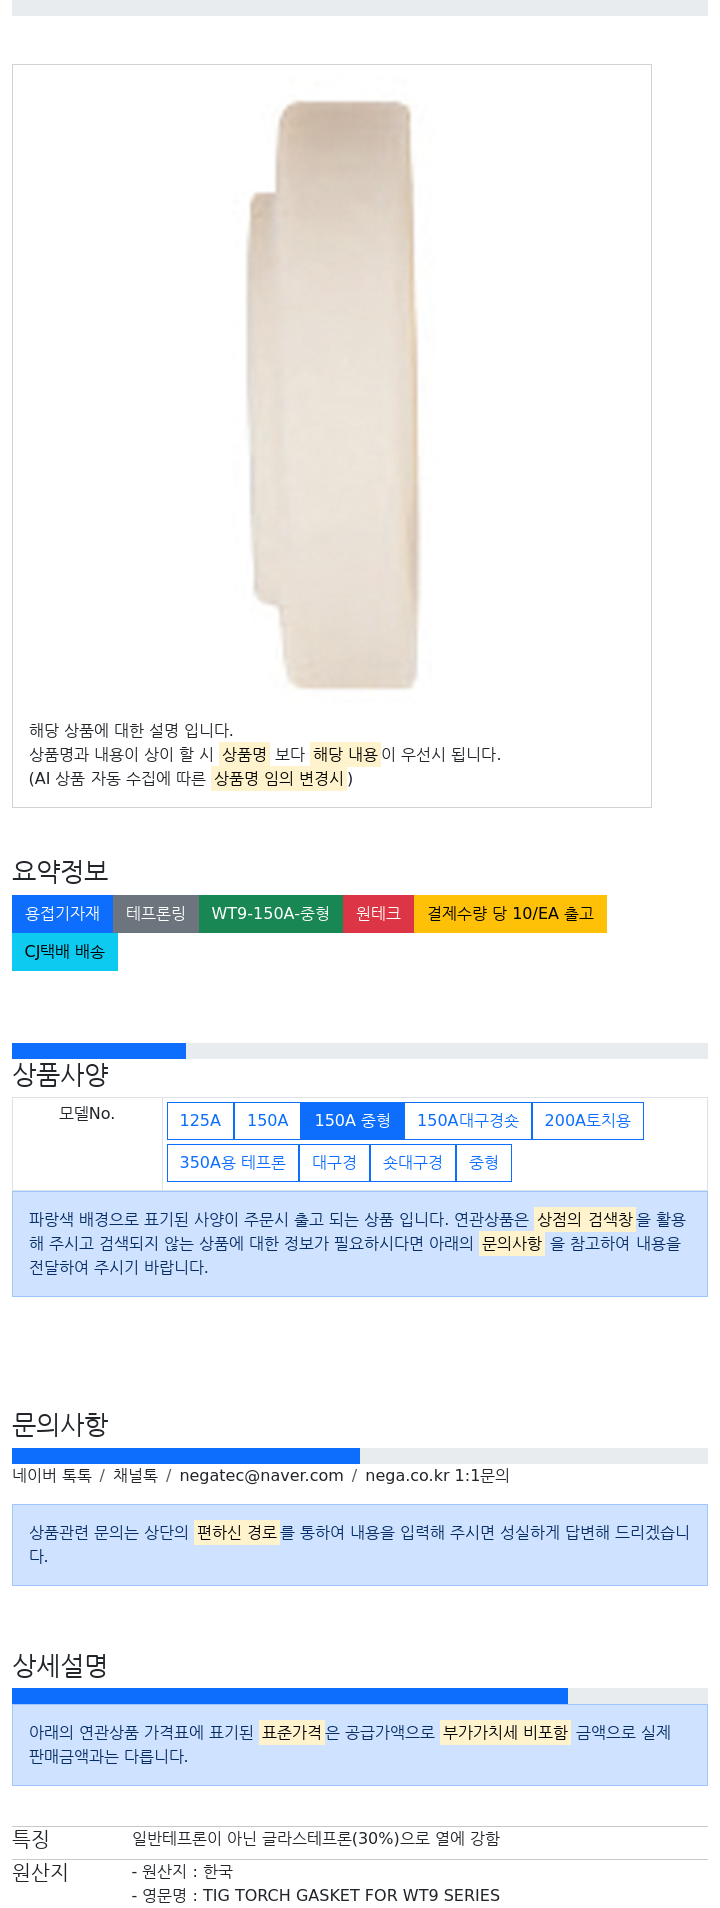Select 350A용 테프론 option
720x1908 pixels.
tap(232, 1162)
